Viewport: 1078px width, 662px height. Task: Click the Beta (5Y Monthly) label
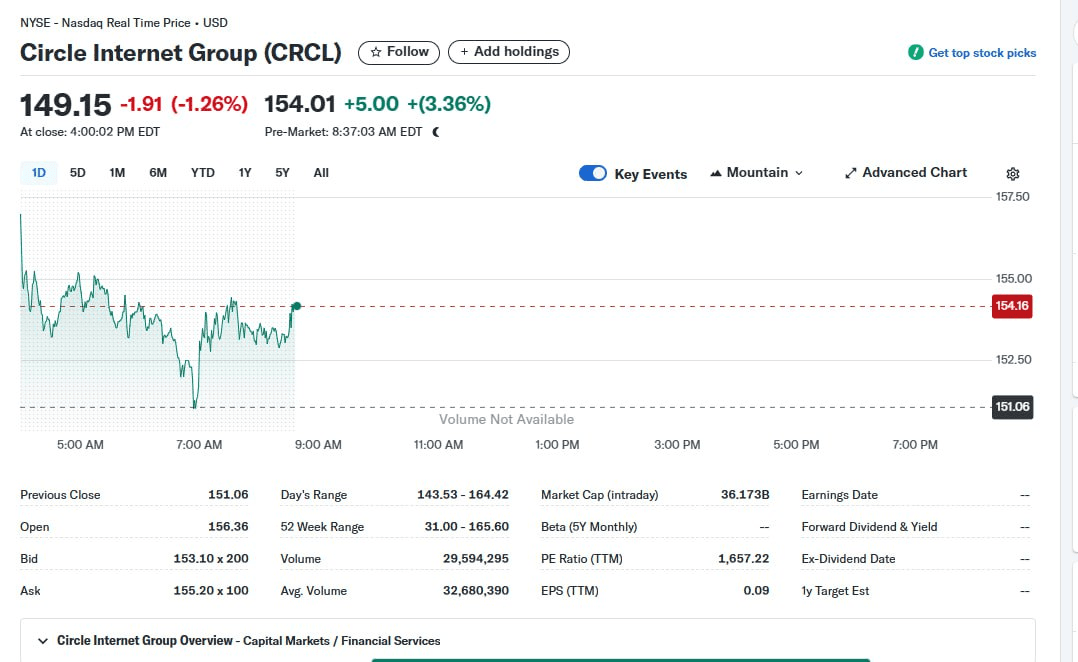(x=589, y=527)
